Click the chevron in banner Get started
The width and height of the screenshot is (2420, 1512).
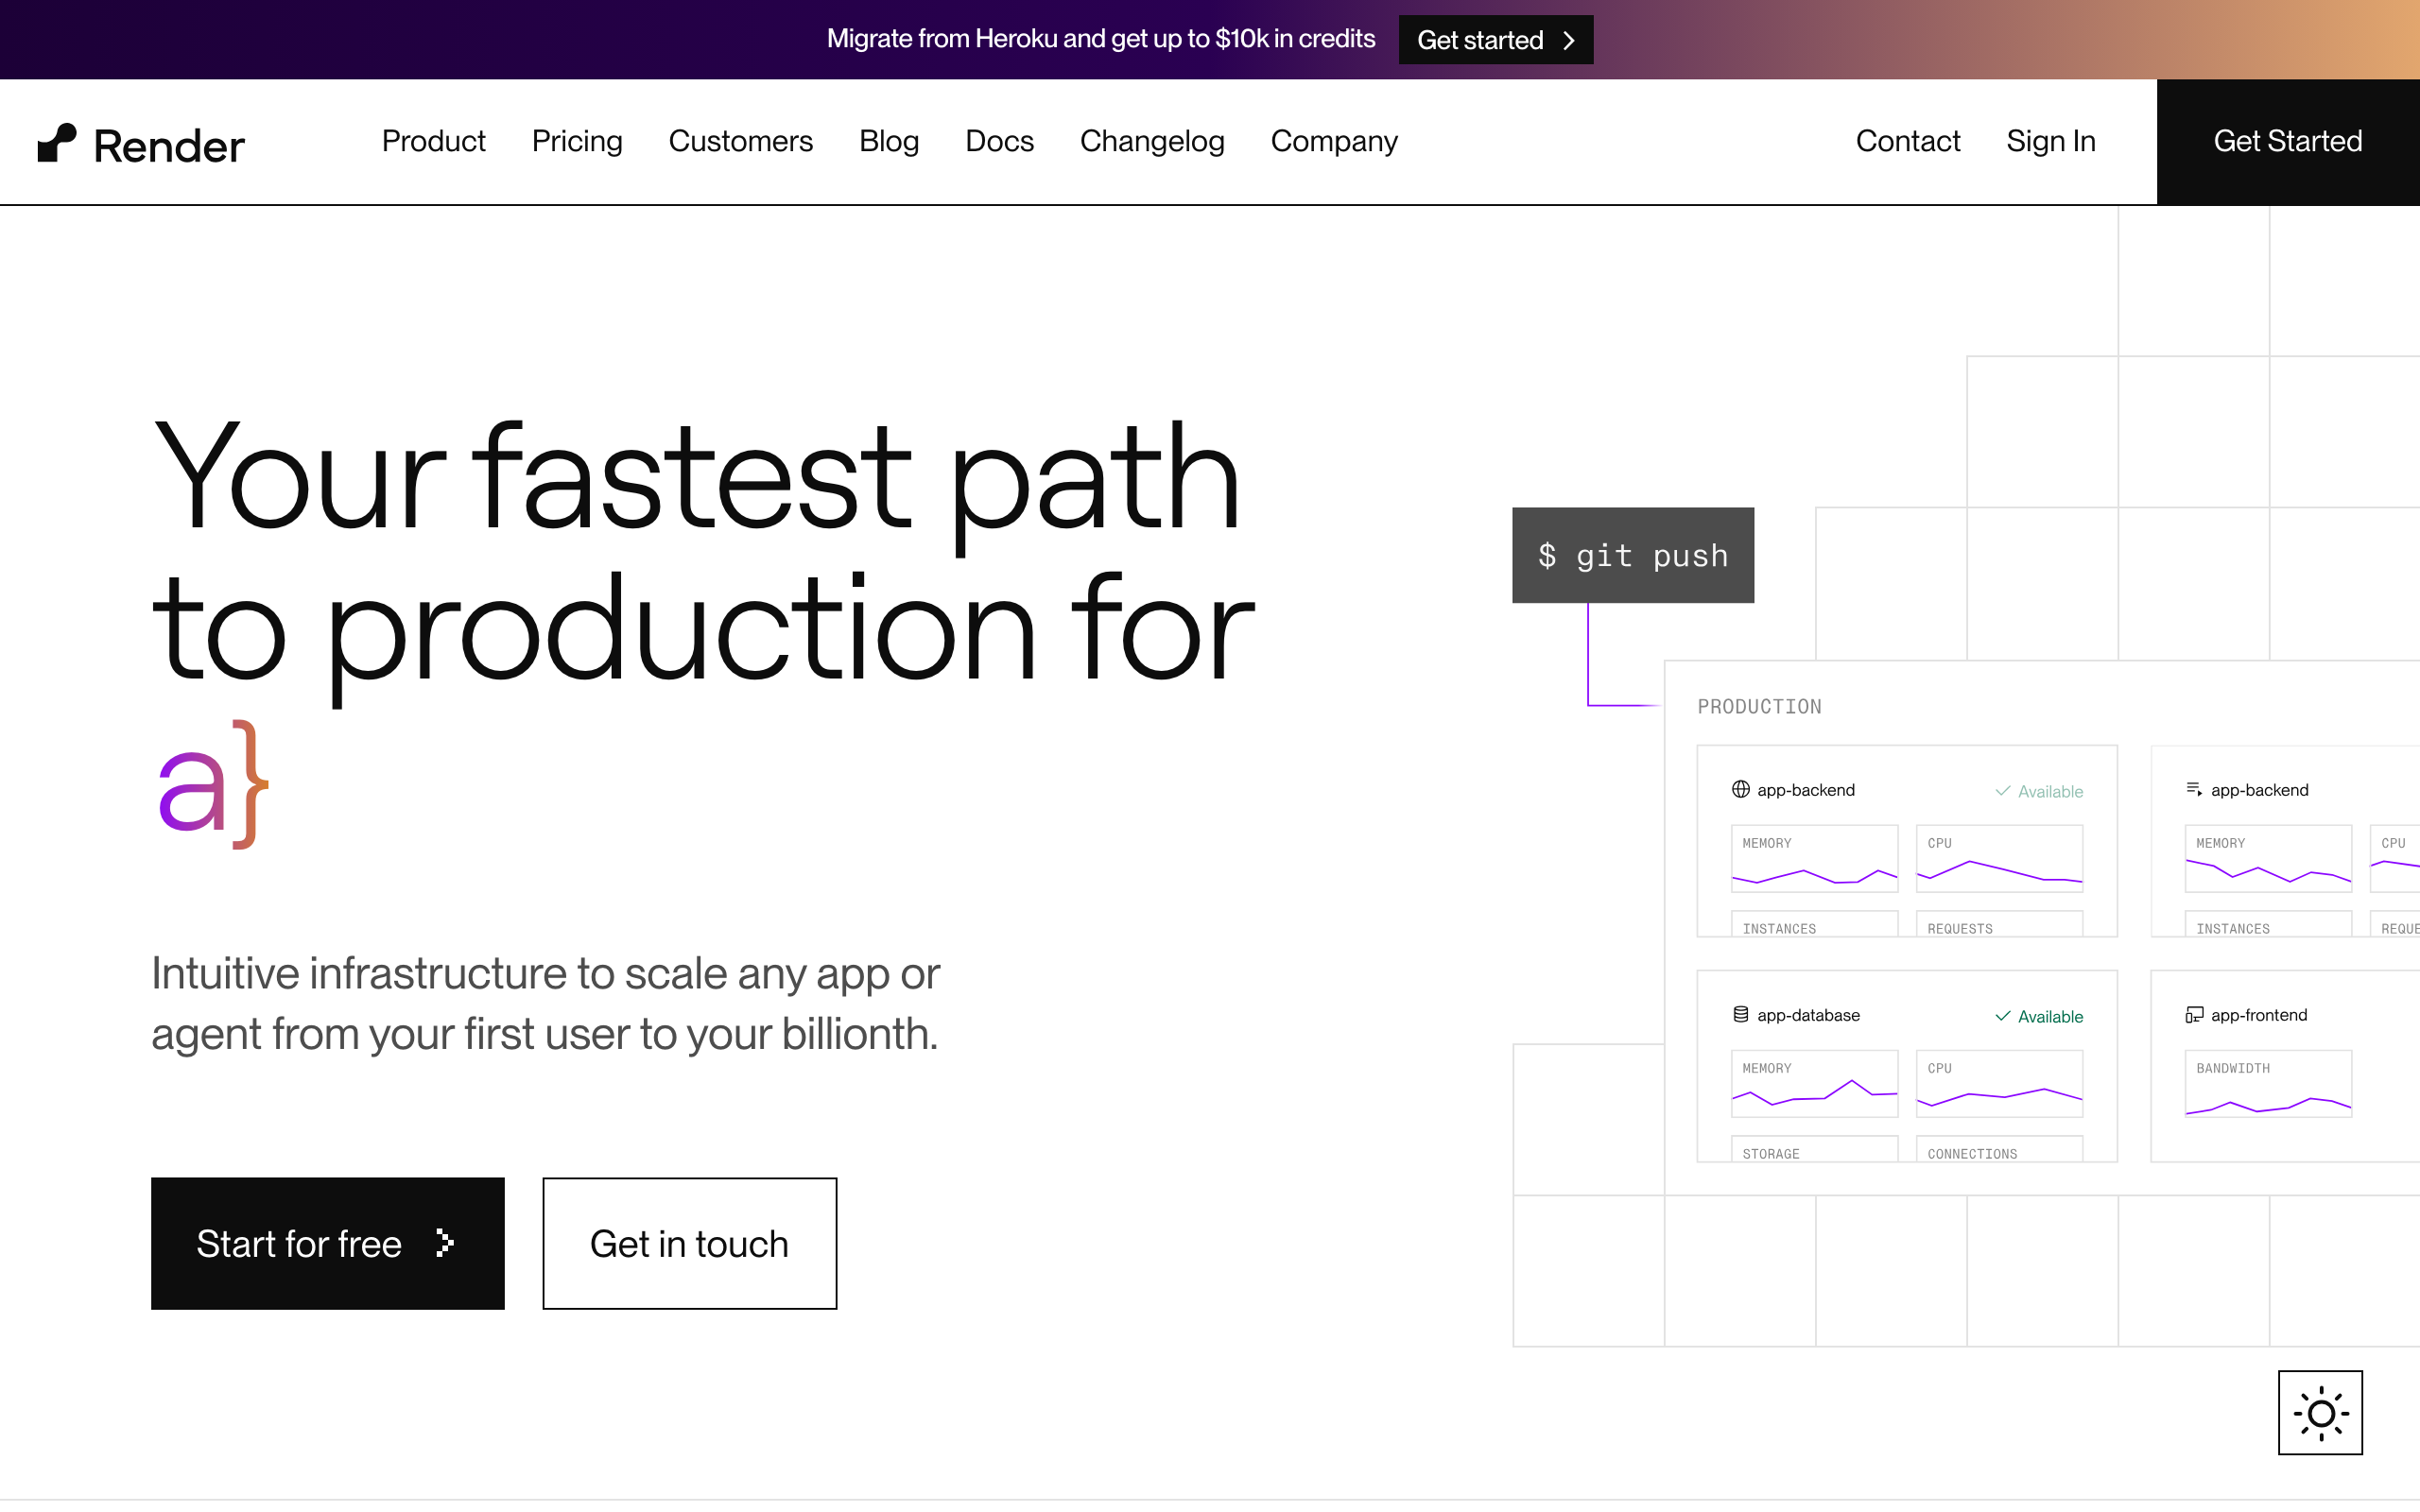[1569, 40]
